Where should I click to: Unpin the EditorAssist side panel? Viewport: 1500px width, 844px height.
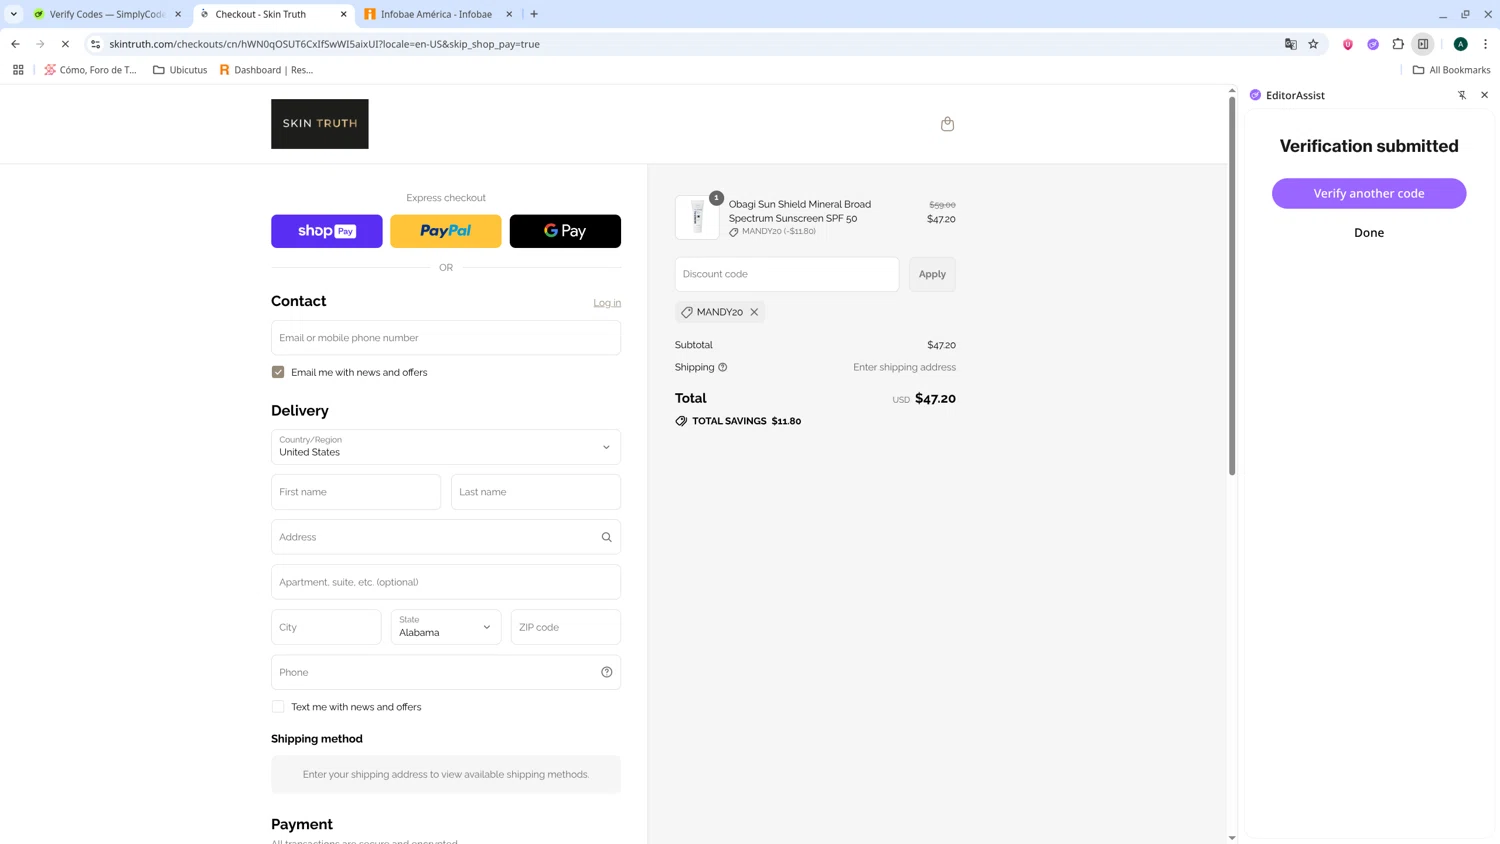point(1461,95)
